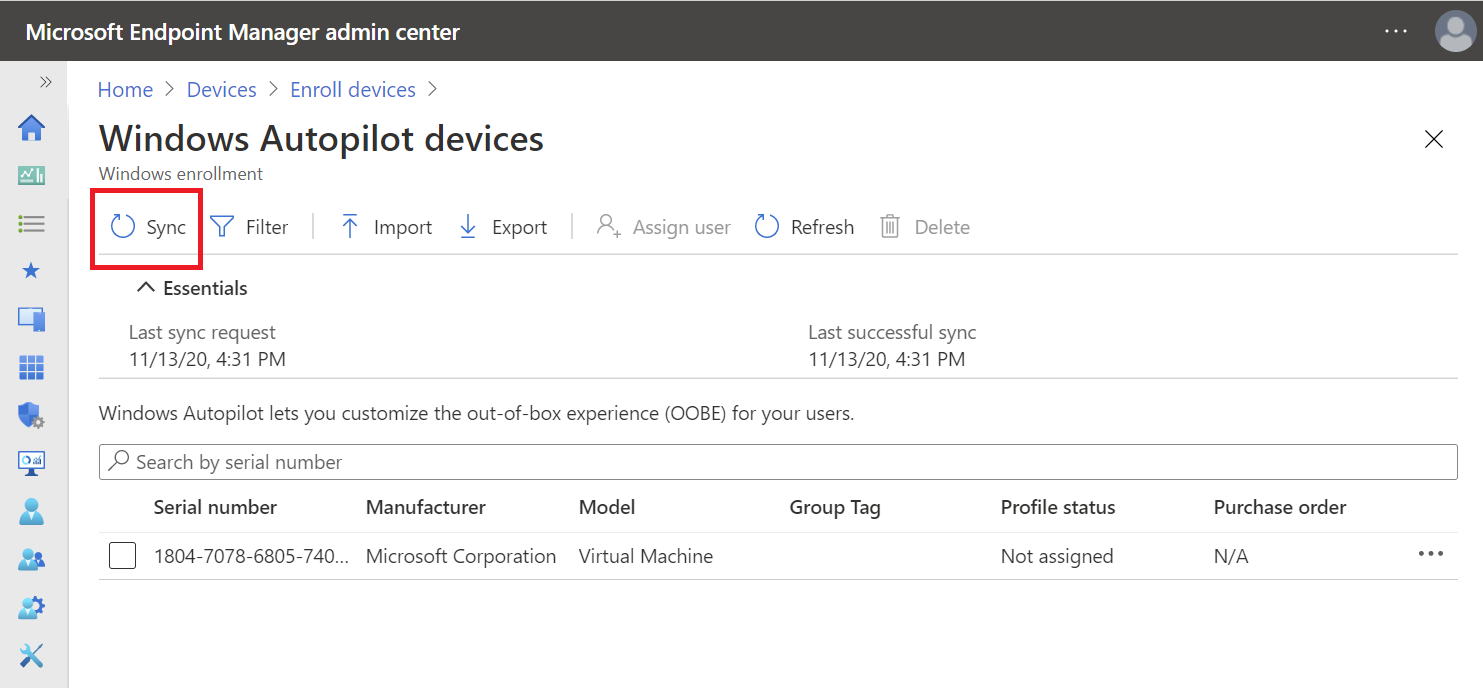This screenshot has height=688, width=1483.
Task: Click Import in the command bar
Action: (386, 227)
